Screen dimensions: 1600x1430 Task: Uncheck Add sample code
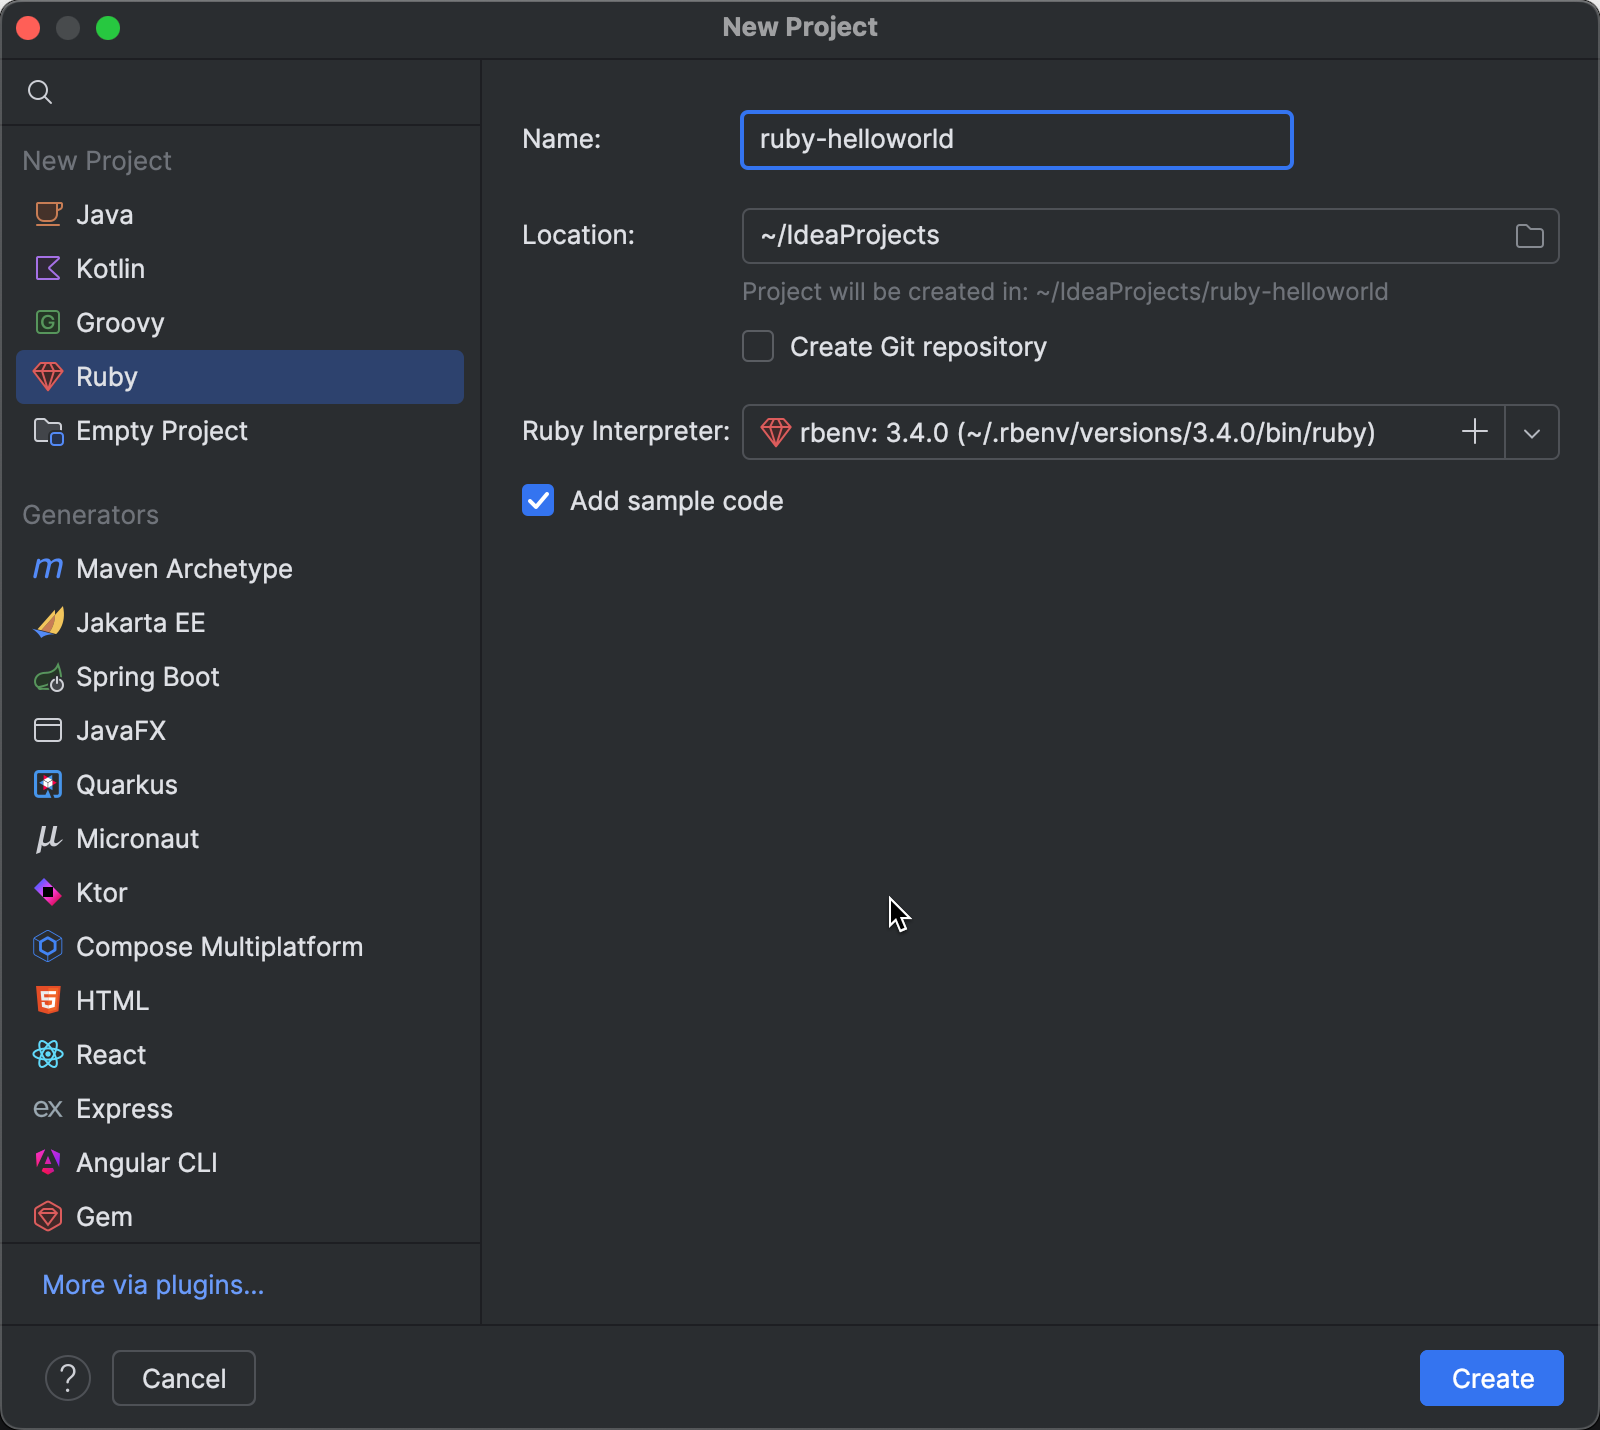click(538, 500)
